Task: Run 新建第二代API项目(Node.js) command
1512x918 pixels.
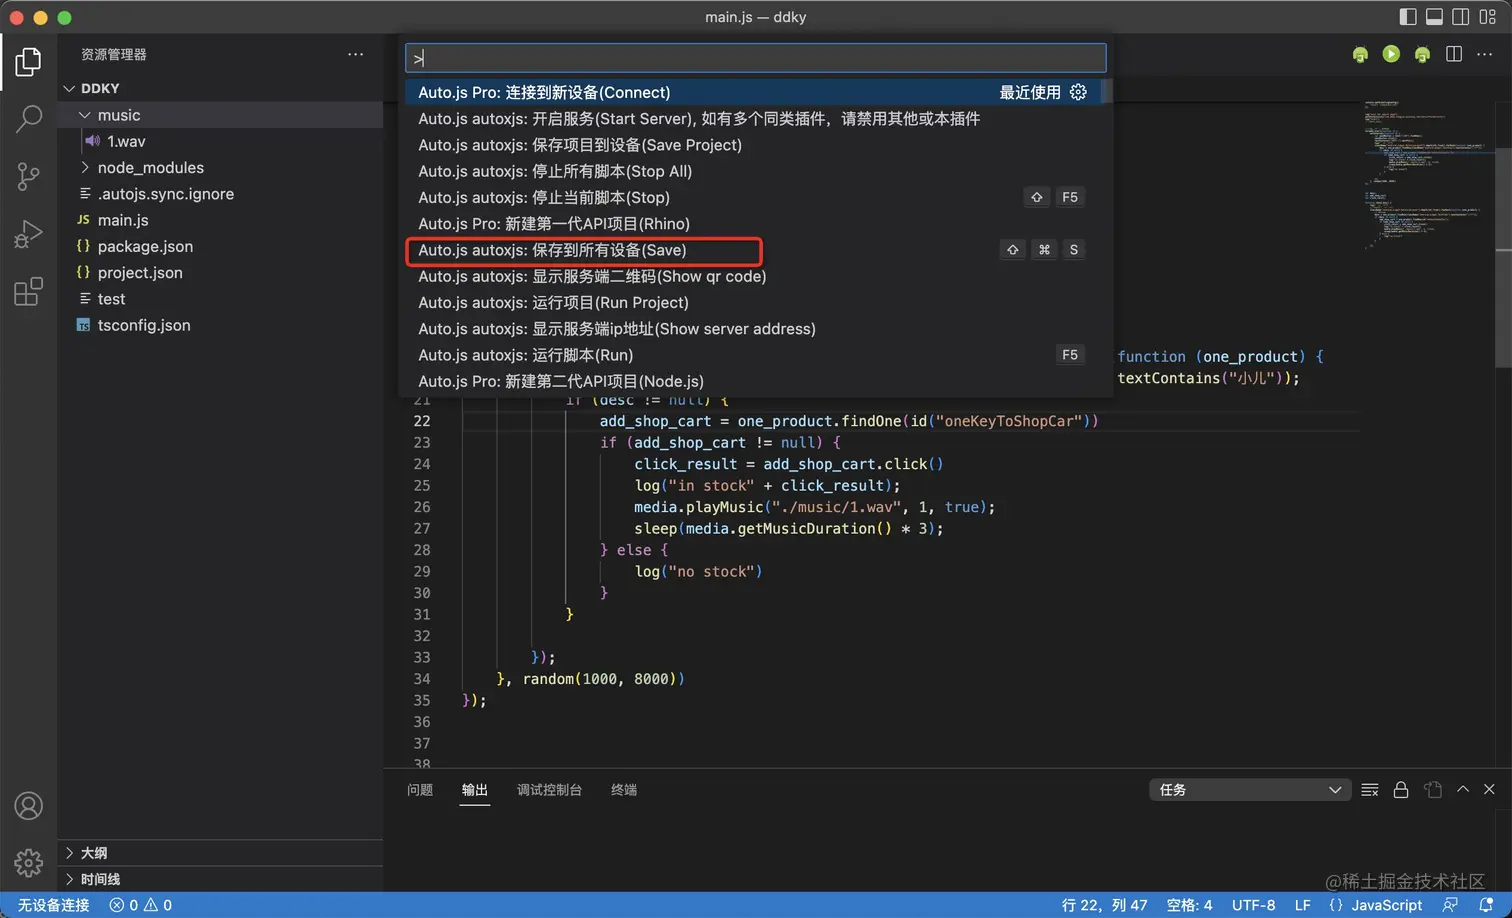Action: point(755,381)
